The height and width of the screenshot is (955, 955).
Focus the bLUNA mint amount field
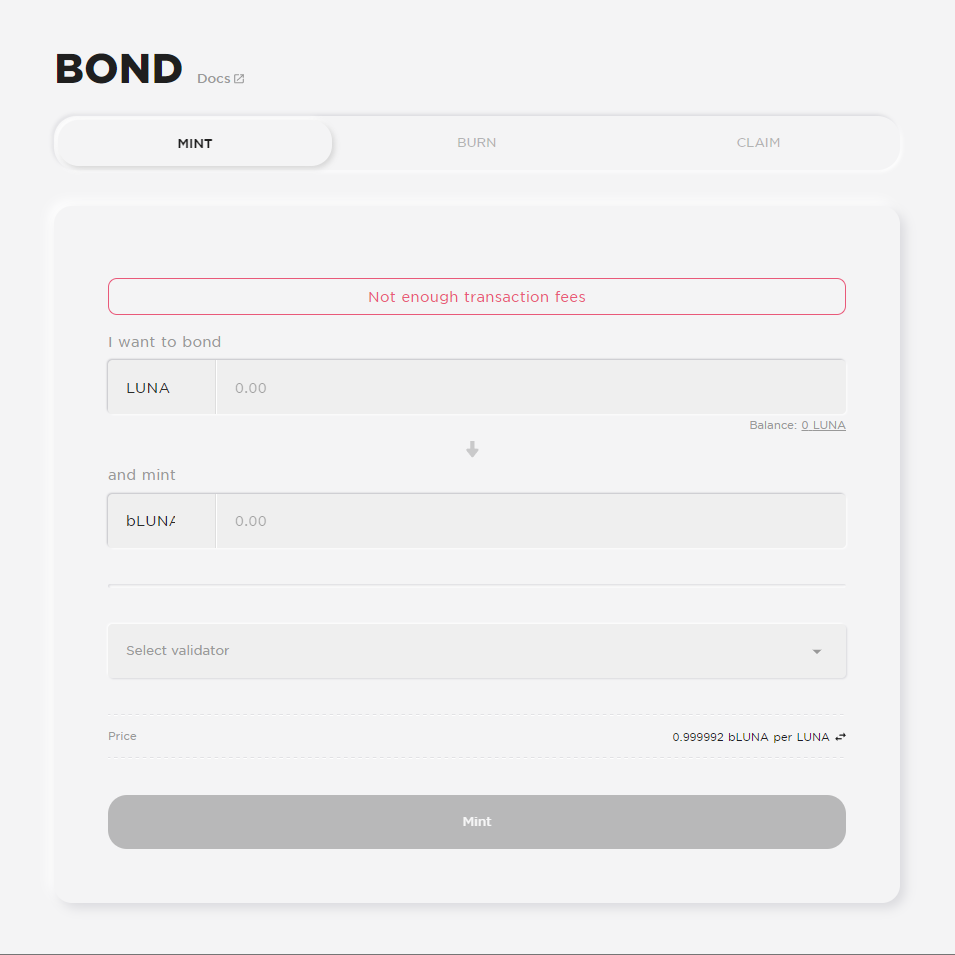pos(530,521)
